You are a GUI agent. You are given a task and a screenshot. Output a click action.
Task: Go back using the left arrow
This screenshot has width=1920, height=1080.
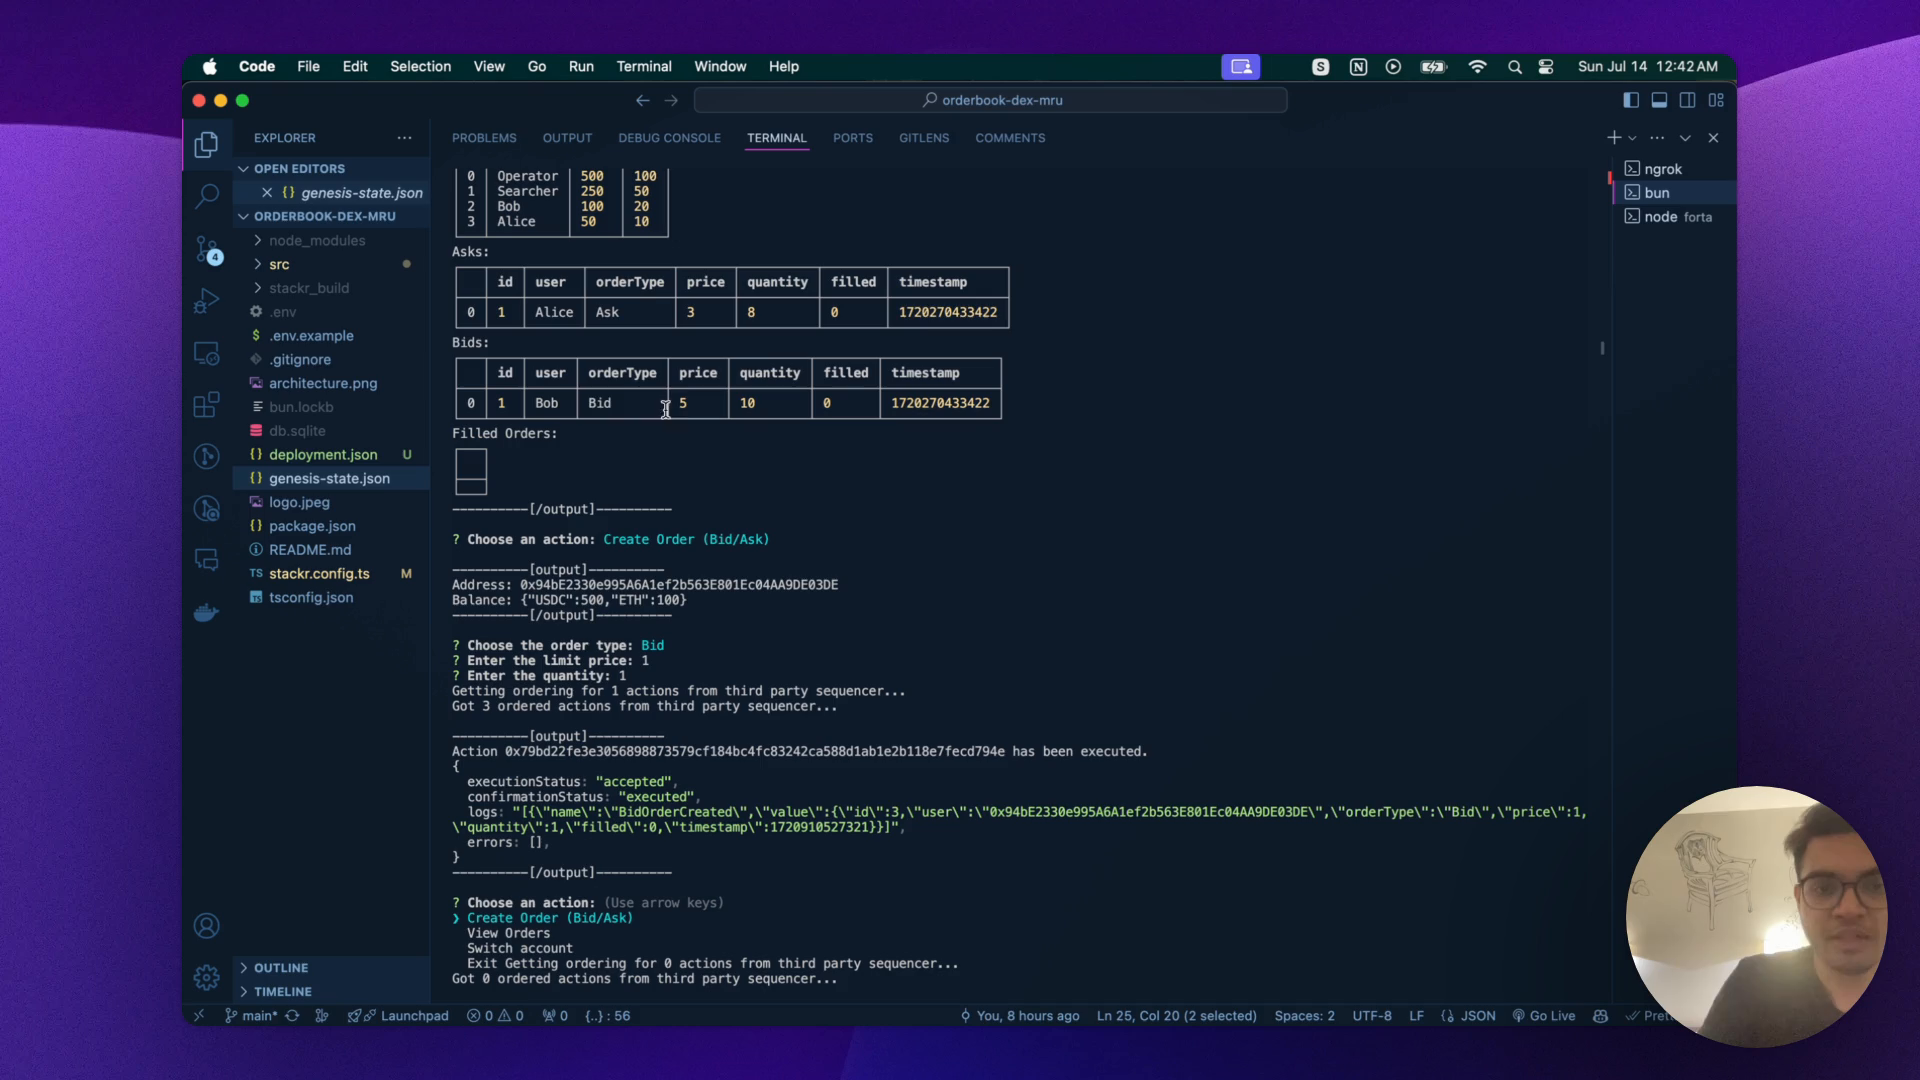coord(643,100)
